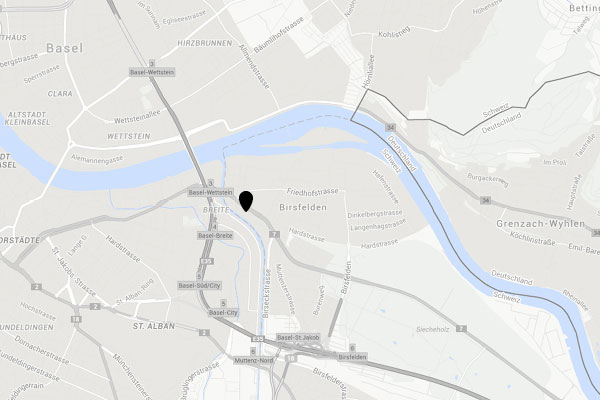Click the black location pin marker
The height and width of the screenshot is (400, 600).
click(x=246, y=201)
